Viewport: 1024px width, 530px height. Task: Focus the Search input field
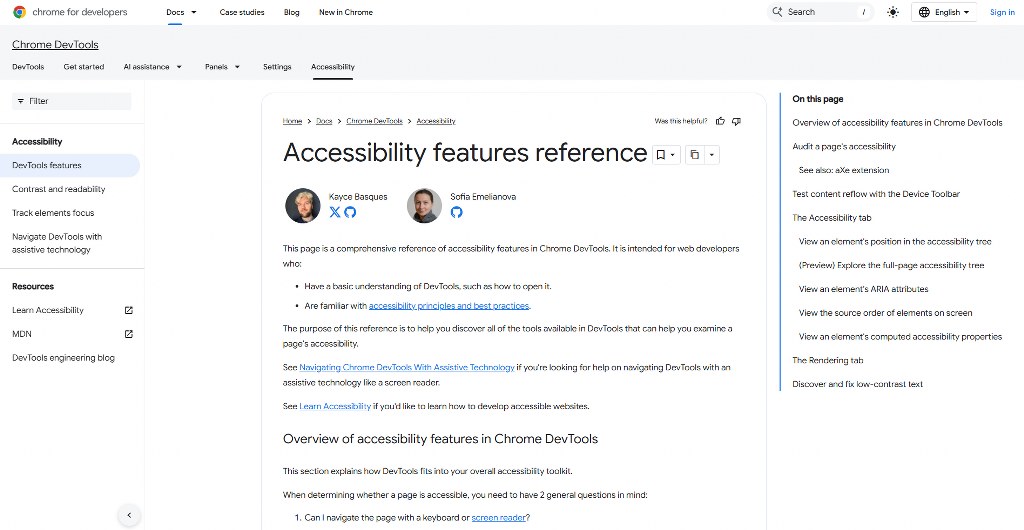pyautogui.click(x=820, y=12)
